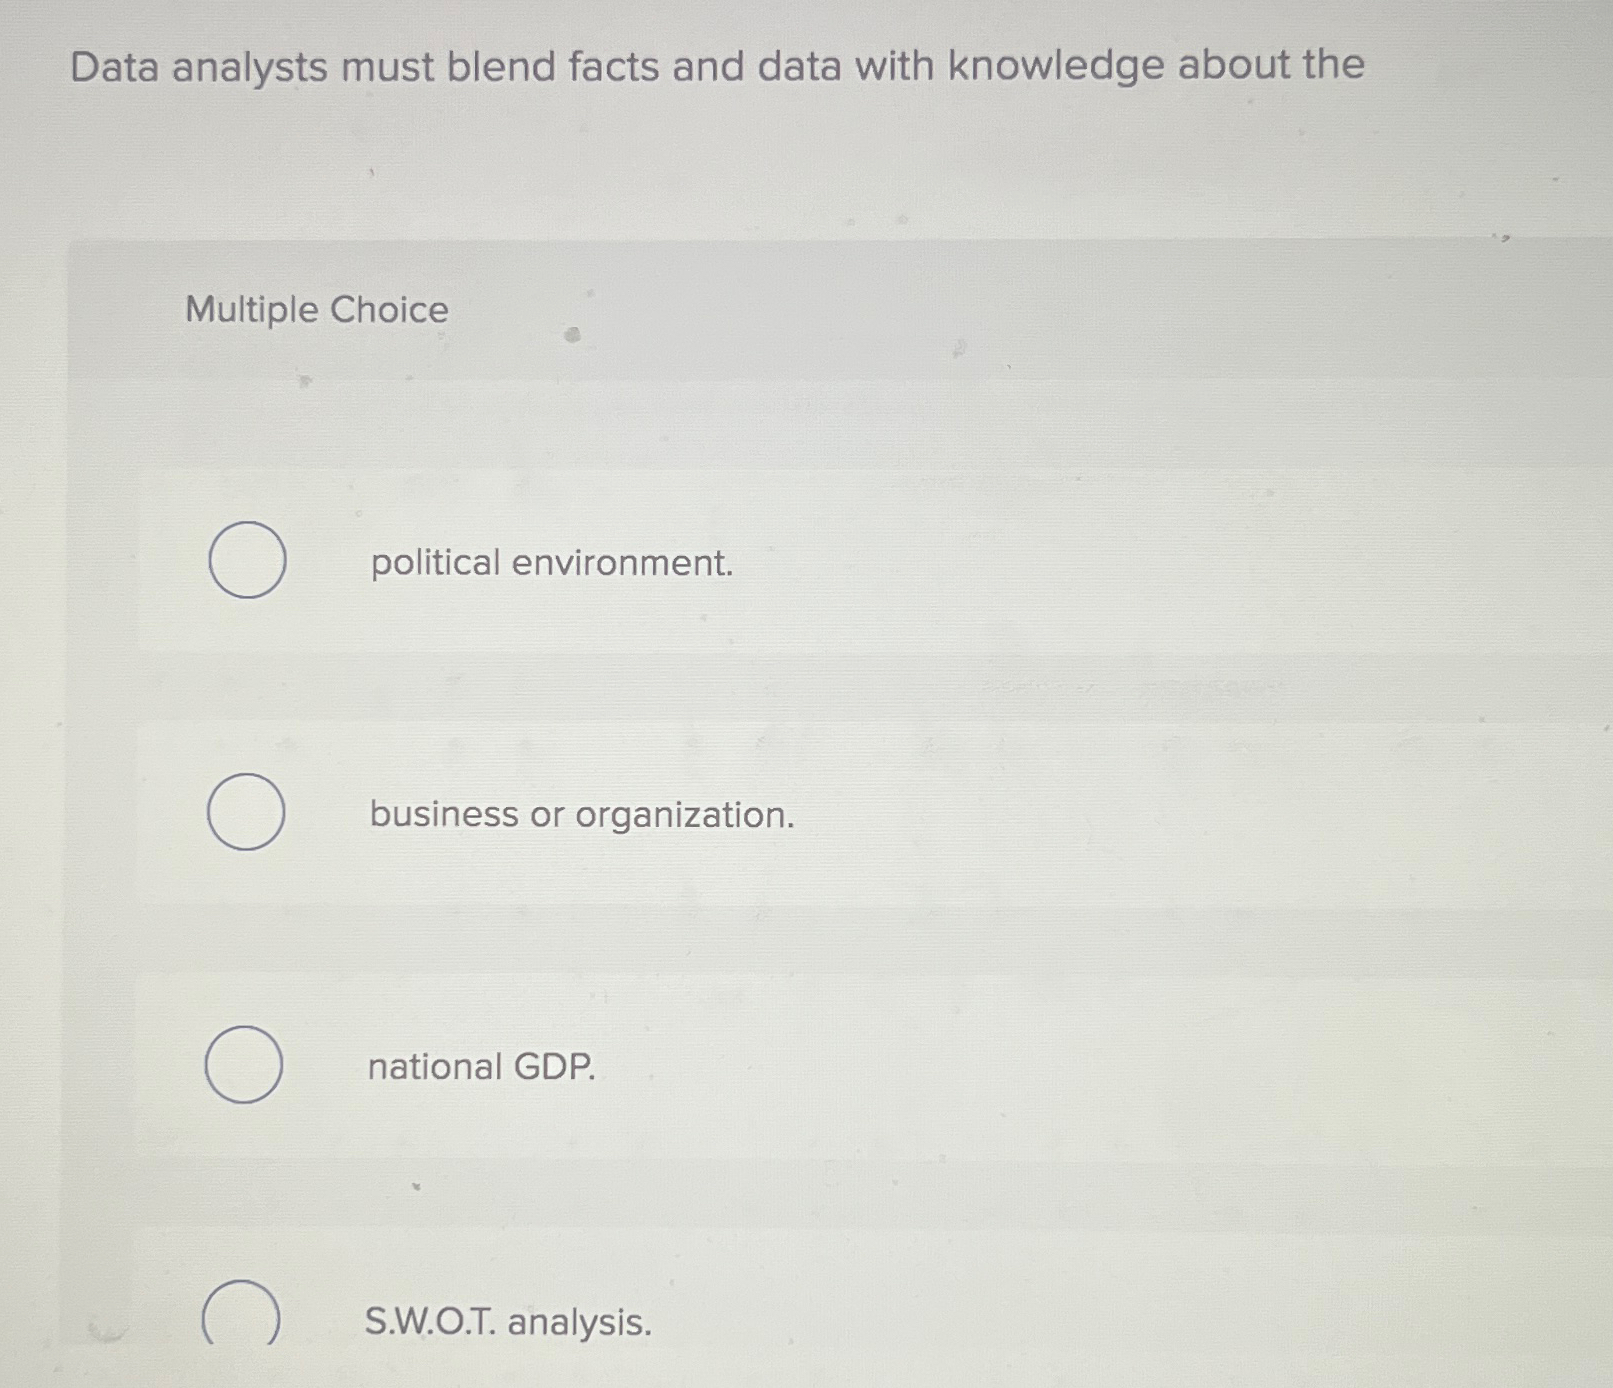1613x1388 pixels.
Task: Select the "political environment." radio button
Action: click(x=245, y=561)
